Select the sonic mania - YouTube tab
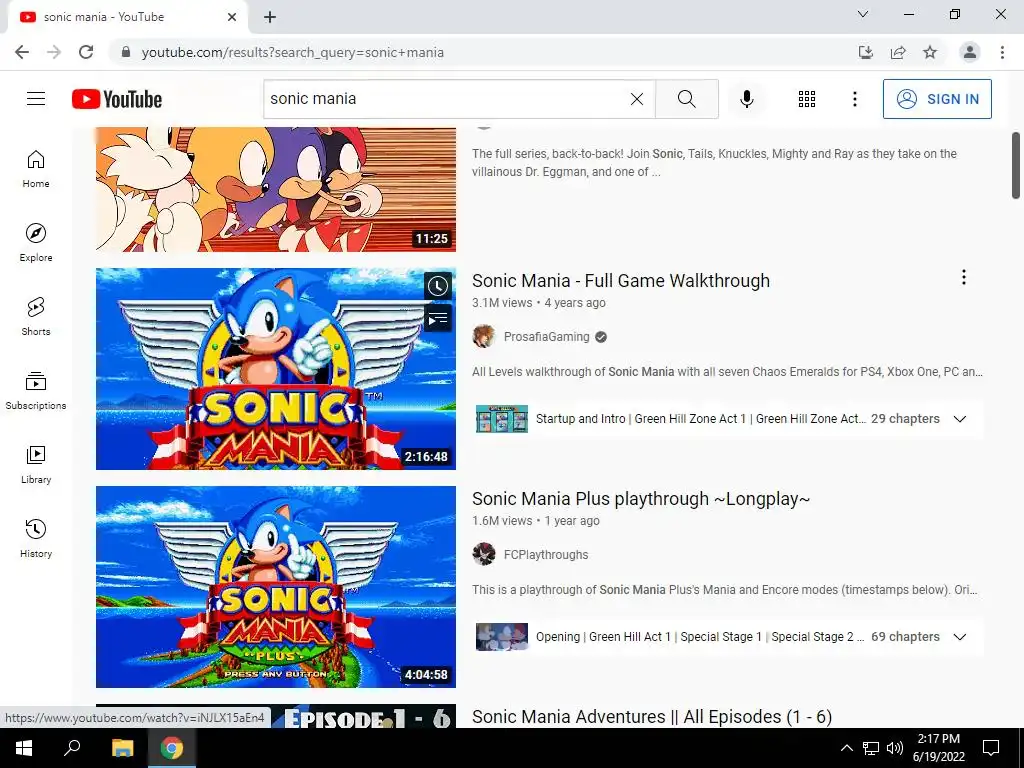Image resolution: width=1024 pixels, height=768 pixels. [127, 17]
